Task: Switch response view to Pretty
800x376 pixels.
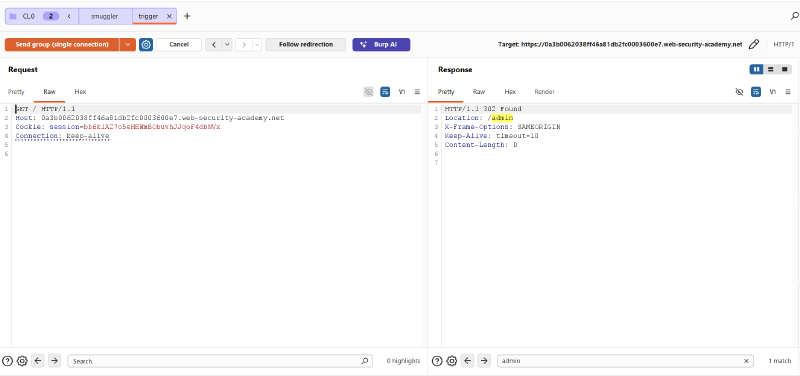Action: point(446,92)
